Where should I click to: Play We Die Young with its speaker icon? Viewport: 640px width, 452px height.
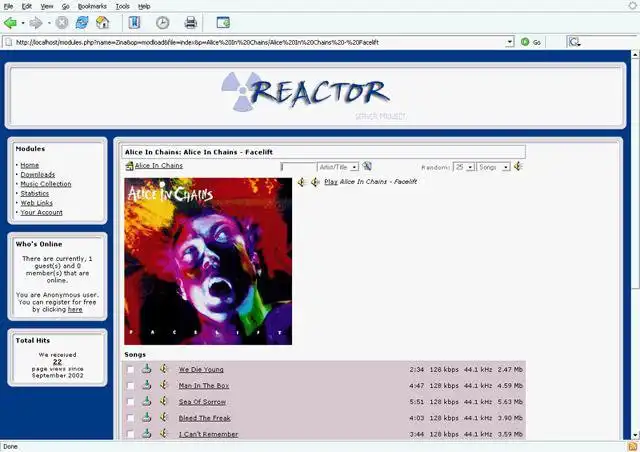[164, 369]
